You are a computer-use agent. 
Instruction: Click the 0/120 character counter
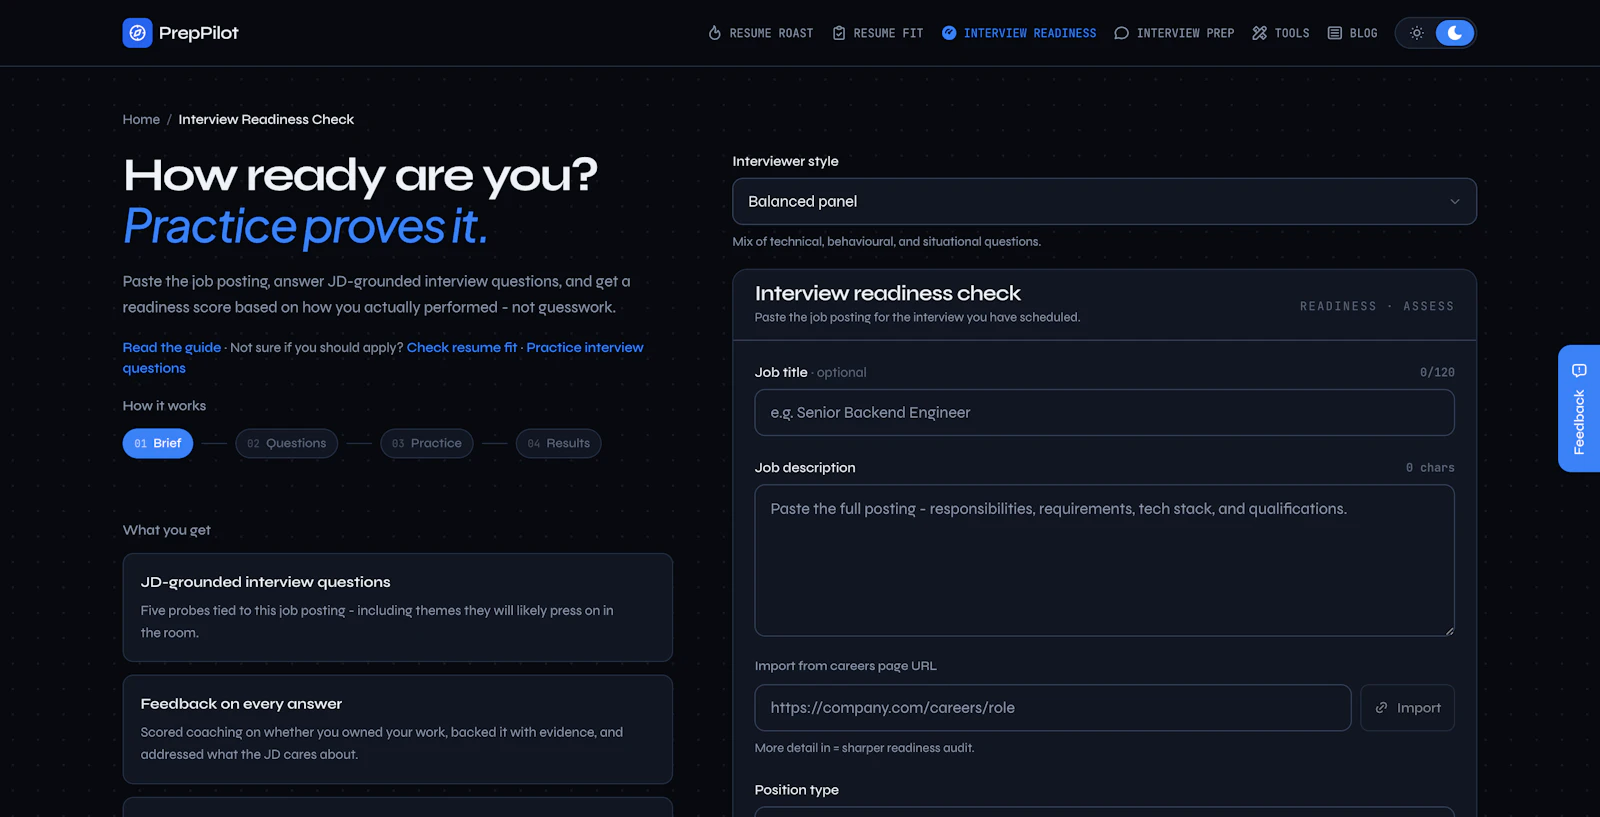coord(1437,372)
